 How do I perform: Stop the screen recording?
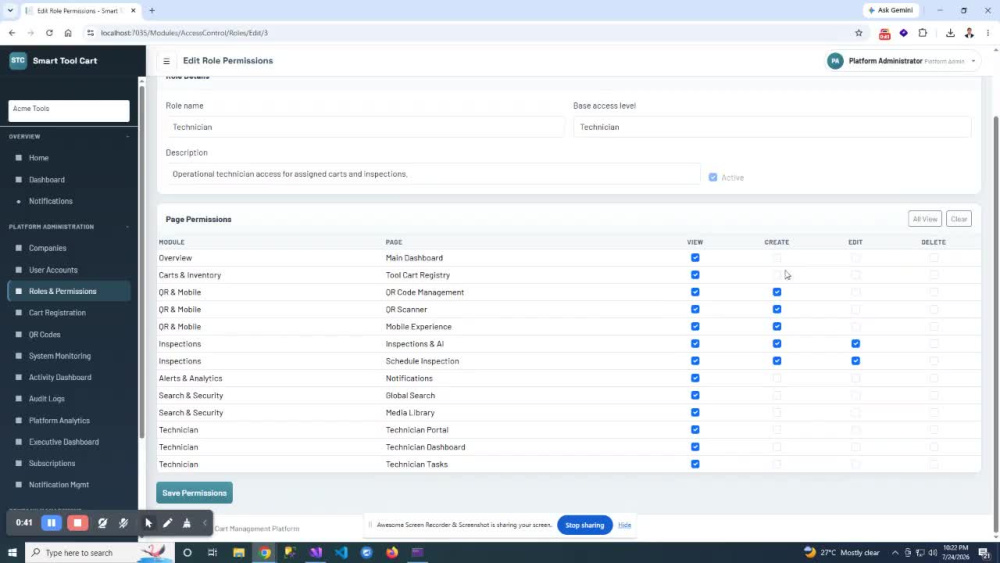(x=78, y=523)
